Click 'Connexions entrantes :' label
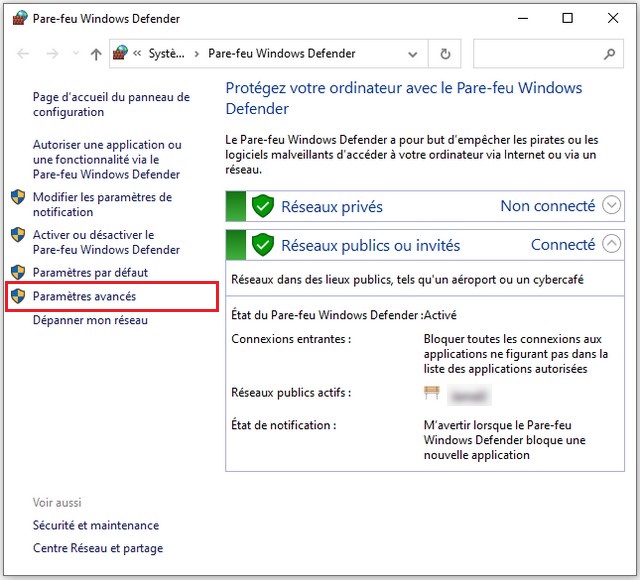The width and height of the screenshot is (640, 580). click(291, 339)
